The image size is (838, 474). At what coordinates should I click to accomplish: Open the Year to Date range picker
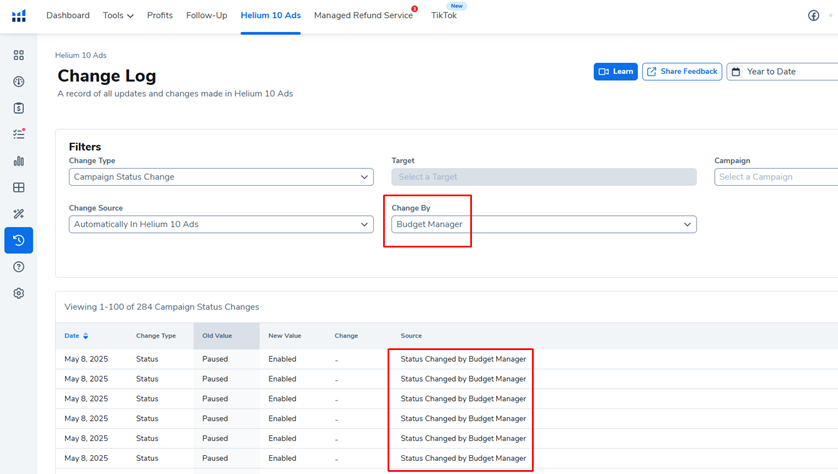coord(782,72)
